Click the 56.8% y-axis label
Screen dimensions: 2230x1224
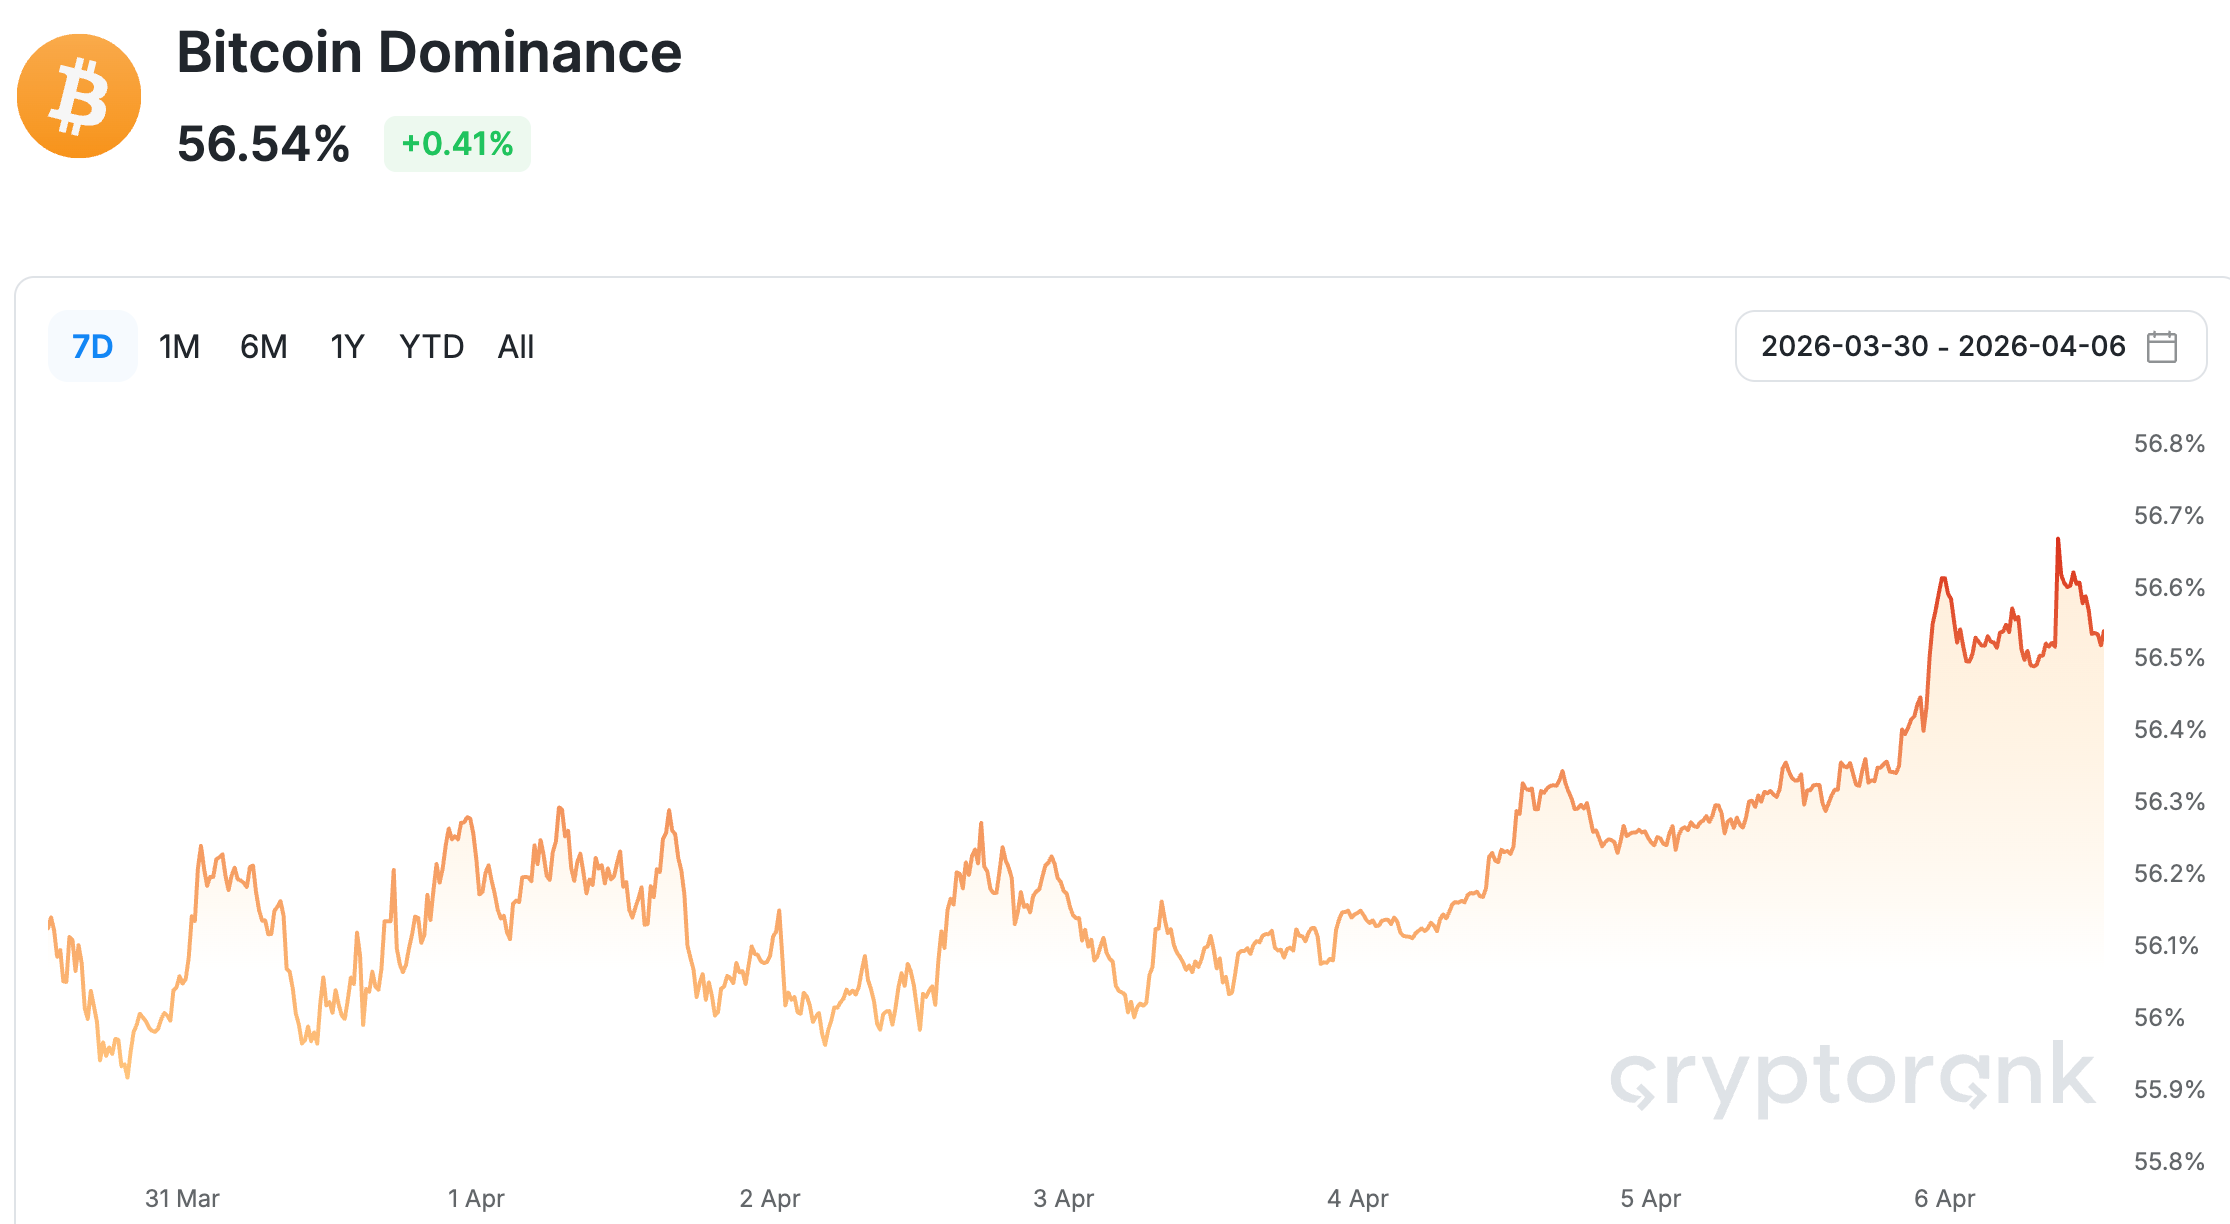(2168, 443)
